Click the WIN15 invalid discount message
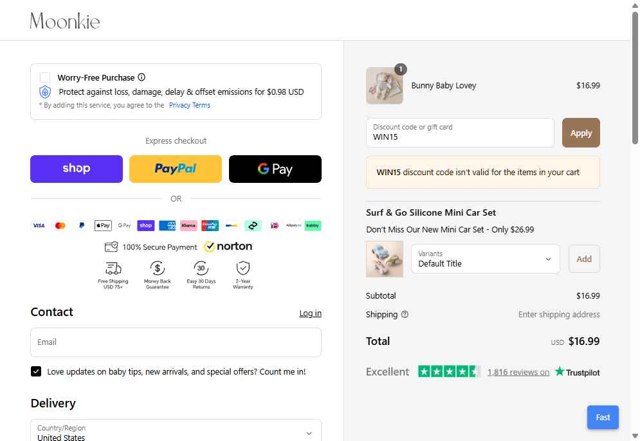640x441 pixels. (483, 172)
